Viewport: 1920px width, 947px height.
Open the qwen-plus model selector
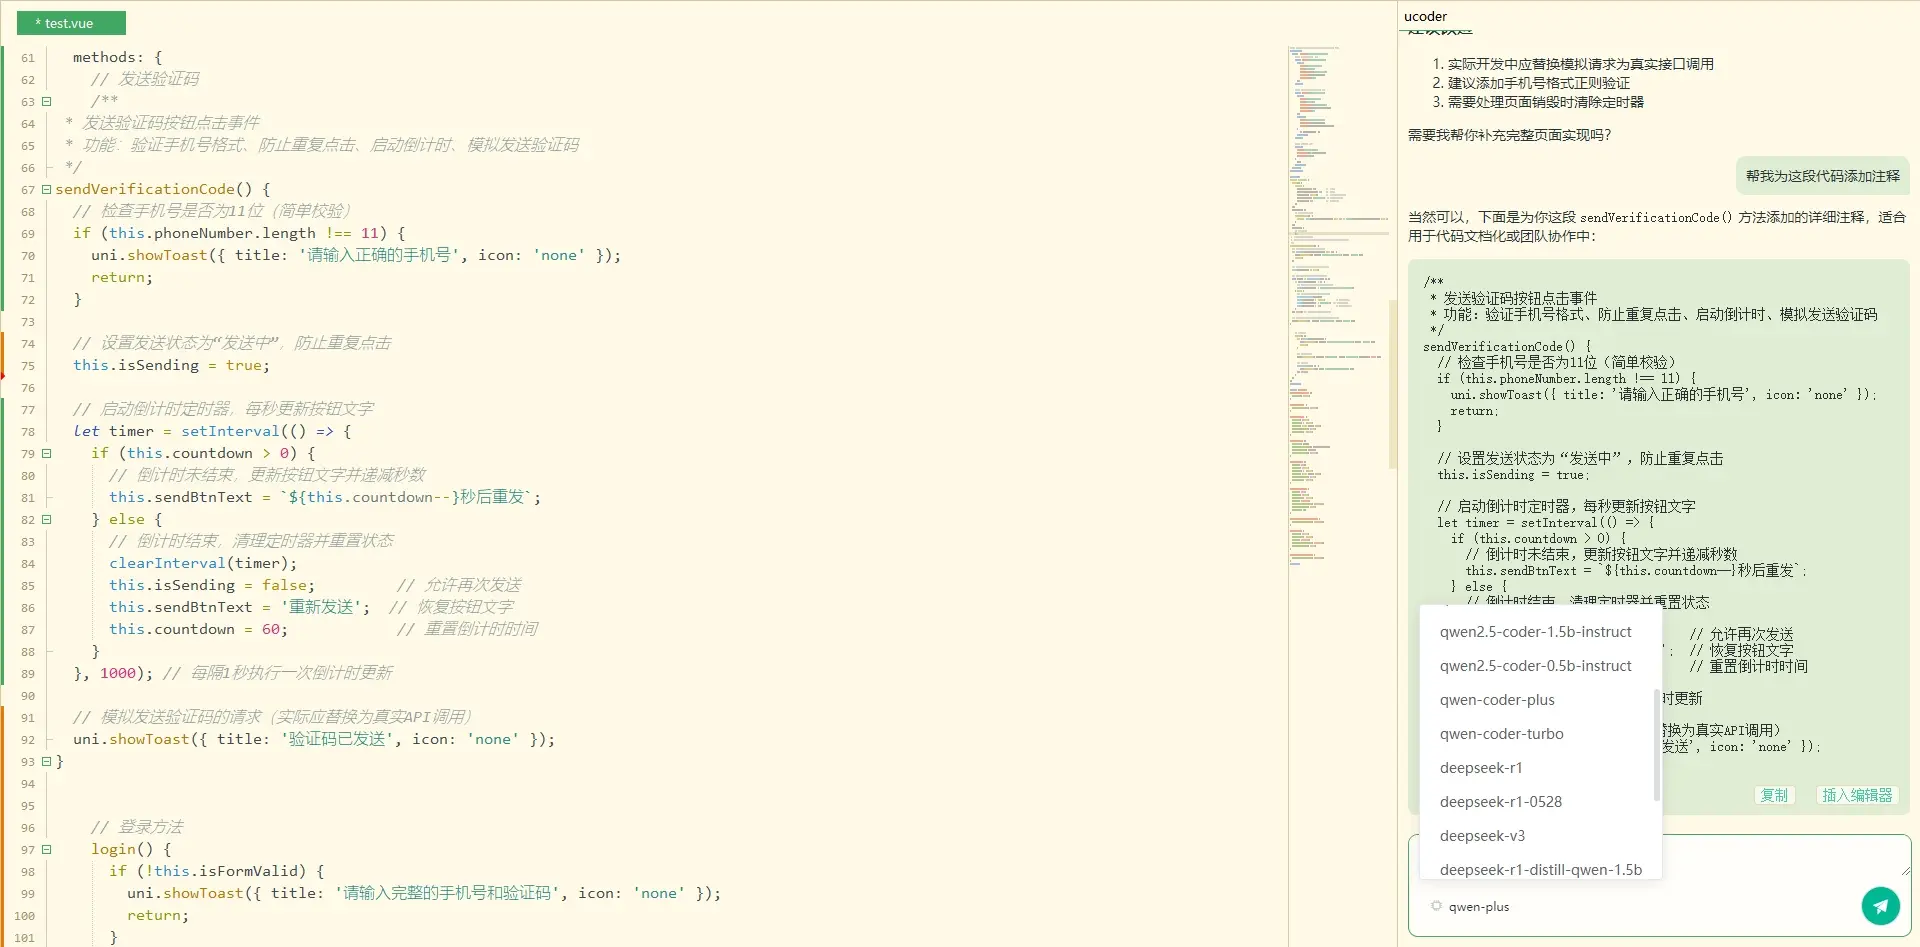click(x=1478, y=907)
